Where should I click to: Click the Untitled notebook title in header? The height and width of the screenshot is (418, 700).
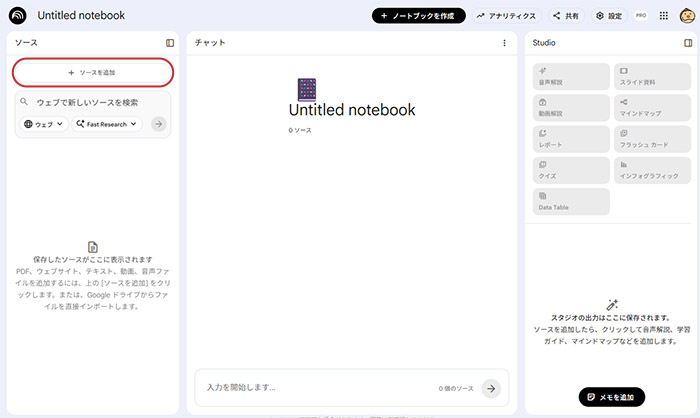click(x=81, y=16)
